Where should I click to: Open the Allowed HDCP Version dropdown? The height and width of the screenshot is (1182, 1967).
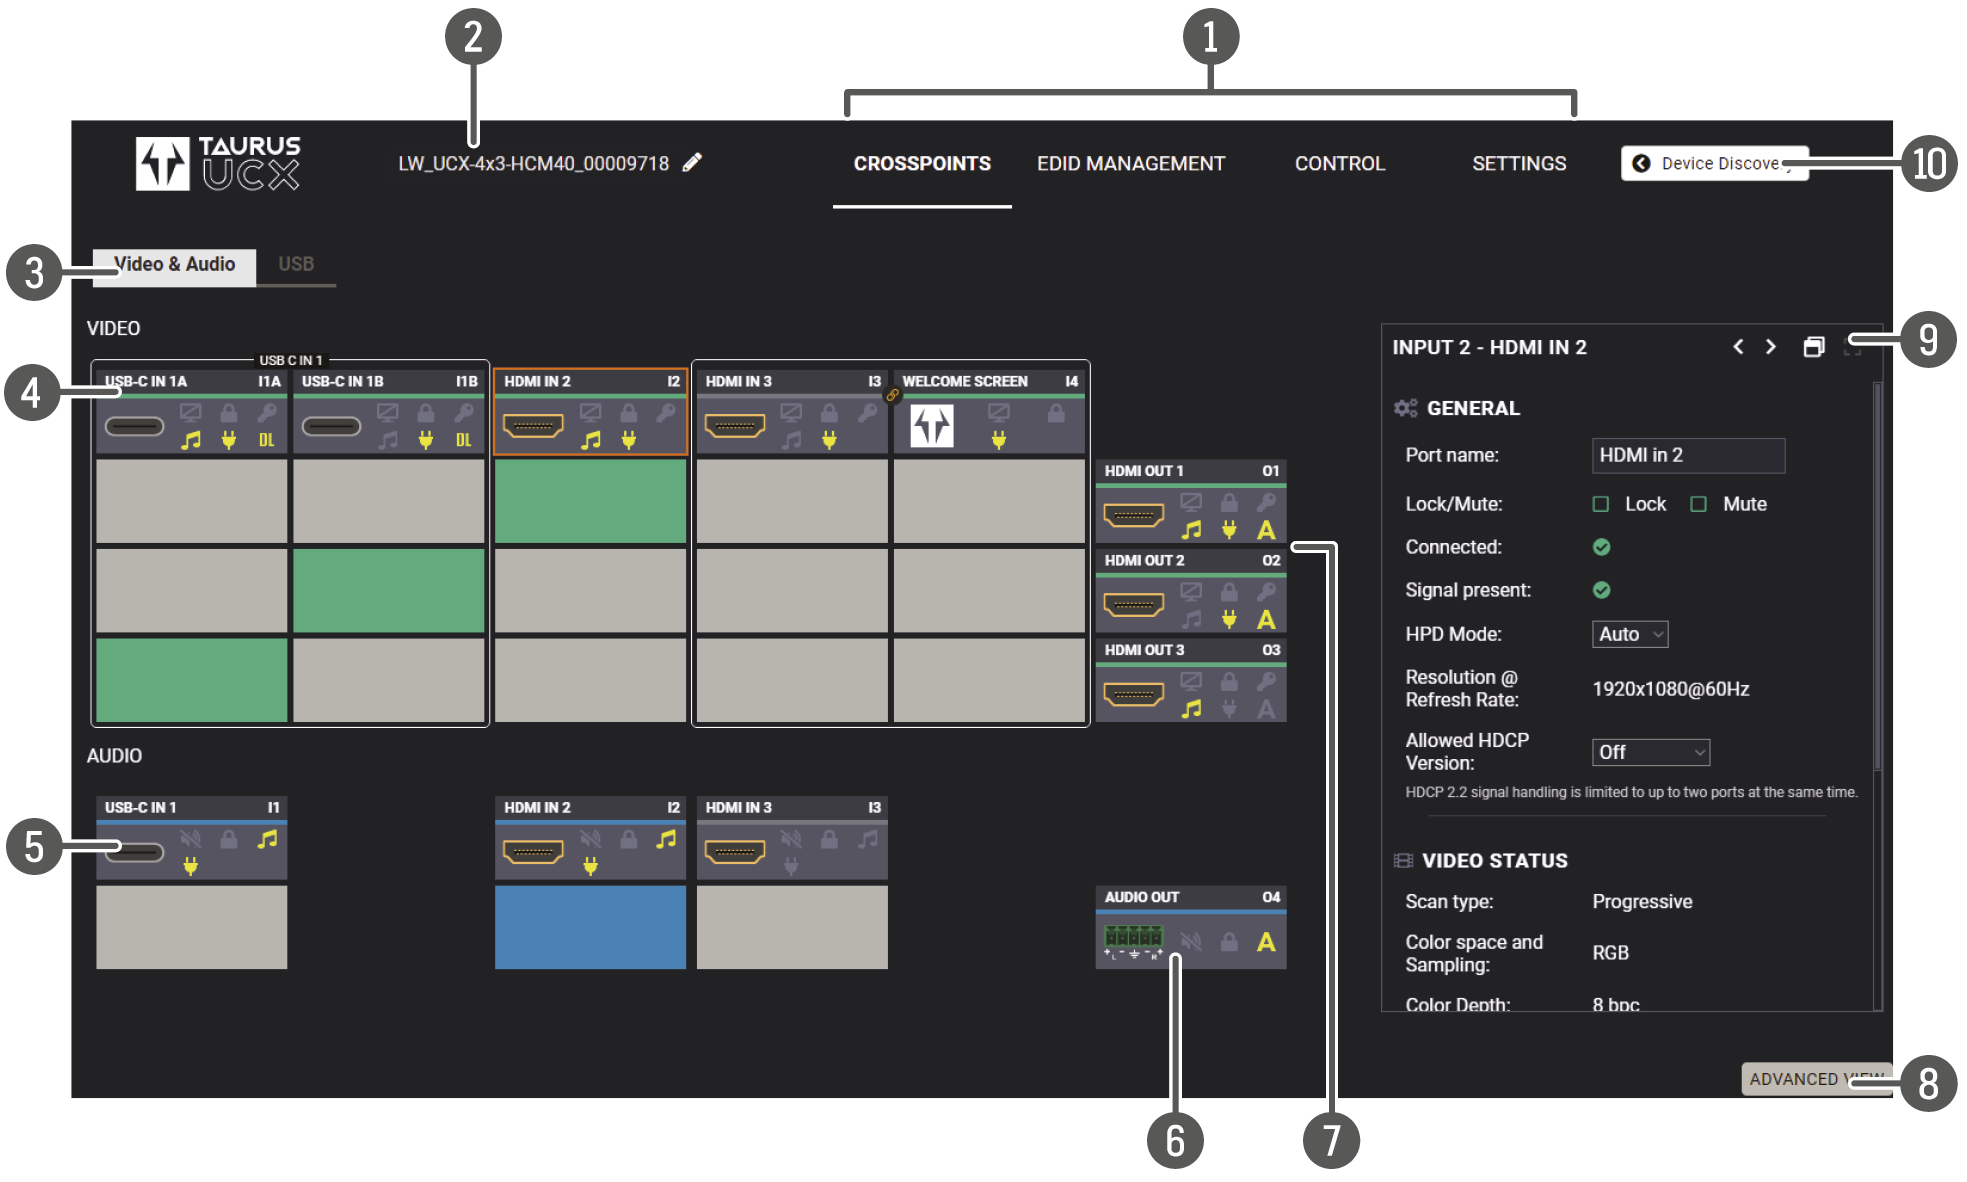1650,752
